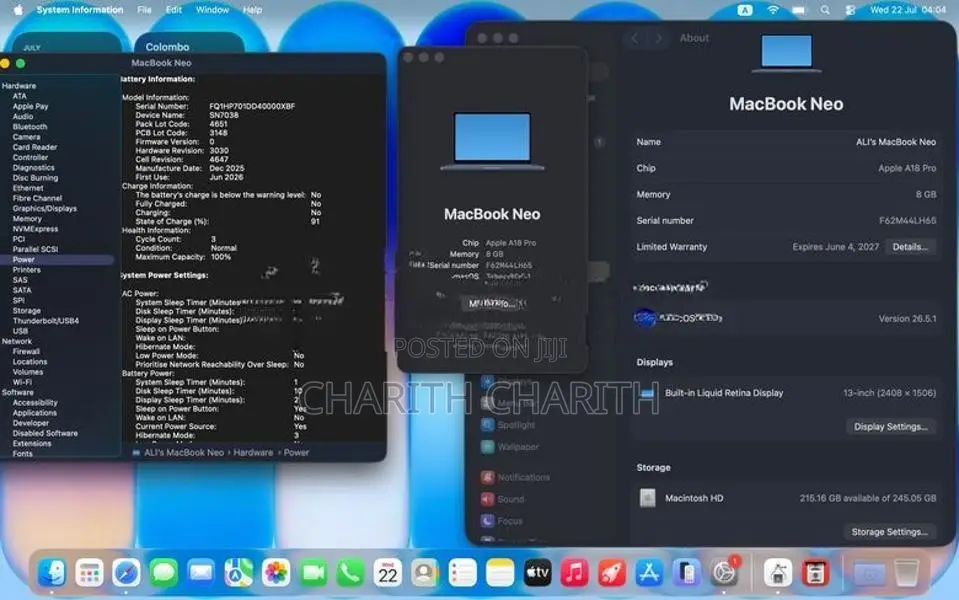The width and height of the screenshot is (959, 600).
Task: Open the Apple menu
Action: point(18,10)
